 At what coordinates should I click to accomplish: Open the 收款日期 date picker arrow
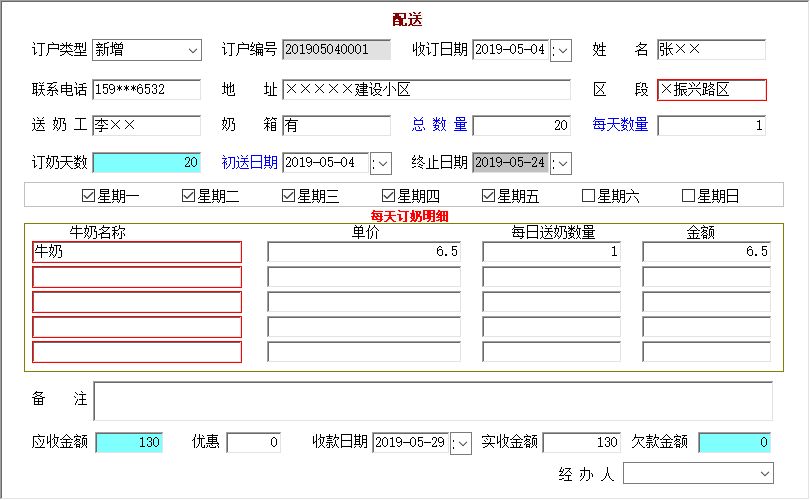pyautogui.click(x=461, y=443)
